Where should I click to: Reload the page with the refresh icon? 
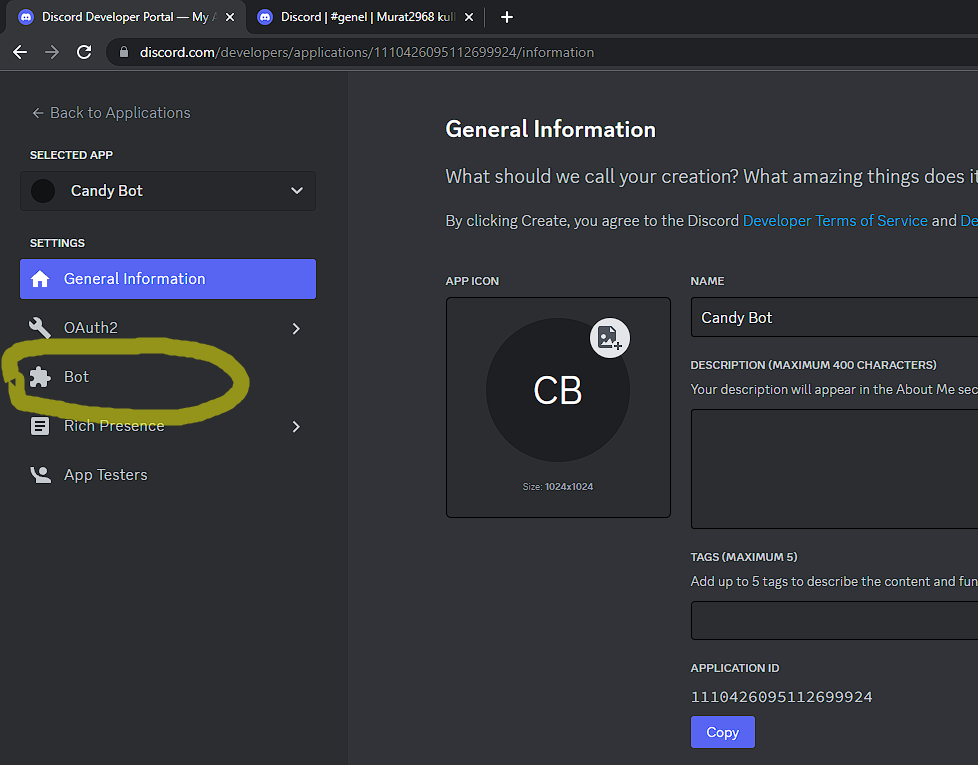[84, 52]
